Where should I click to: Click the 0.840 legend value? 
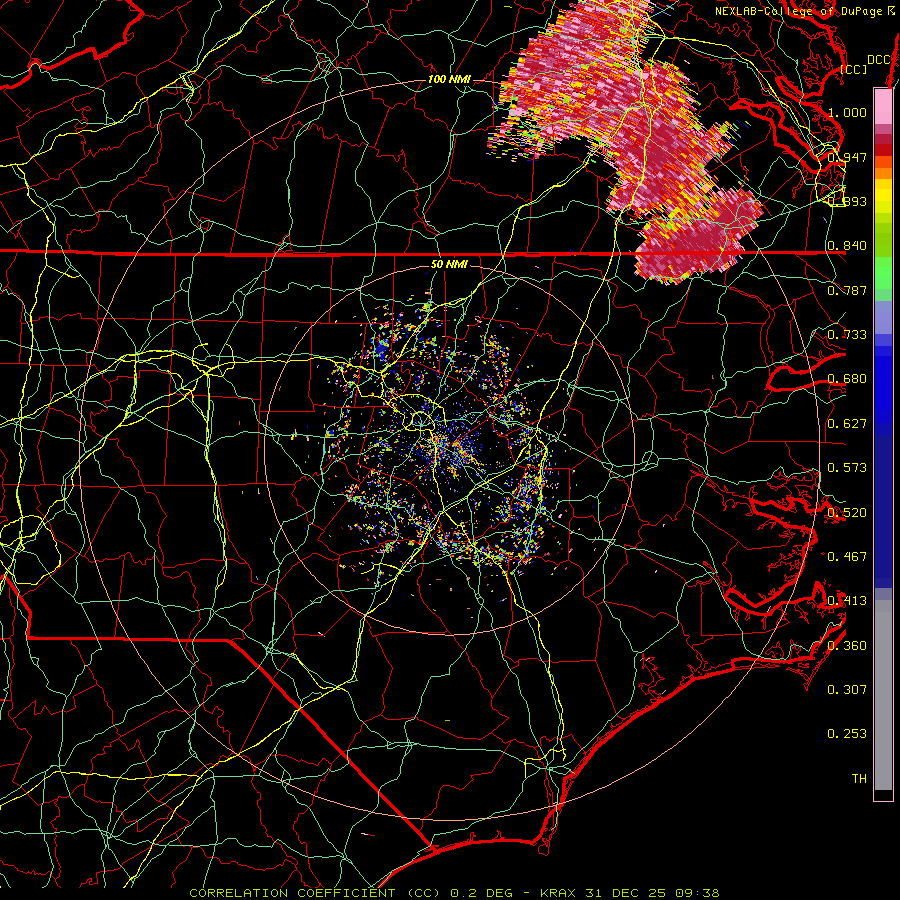pyautogui.click(x=847, y=246)
